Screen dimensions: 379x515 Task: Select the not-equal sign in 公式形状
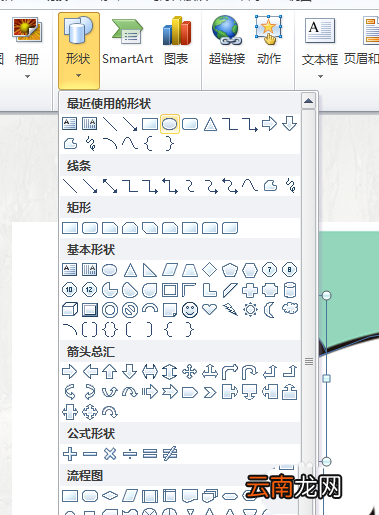coord(170,454)
